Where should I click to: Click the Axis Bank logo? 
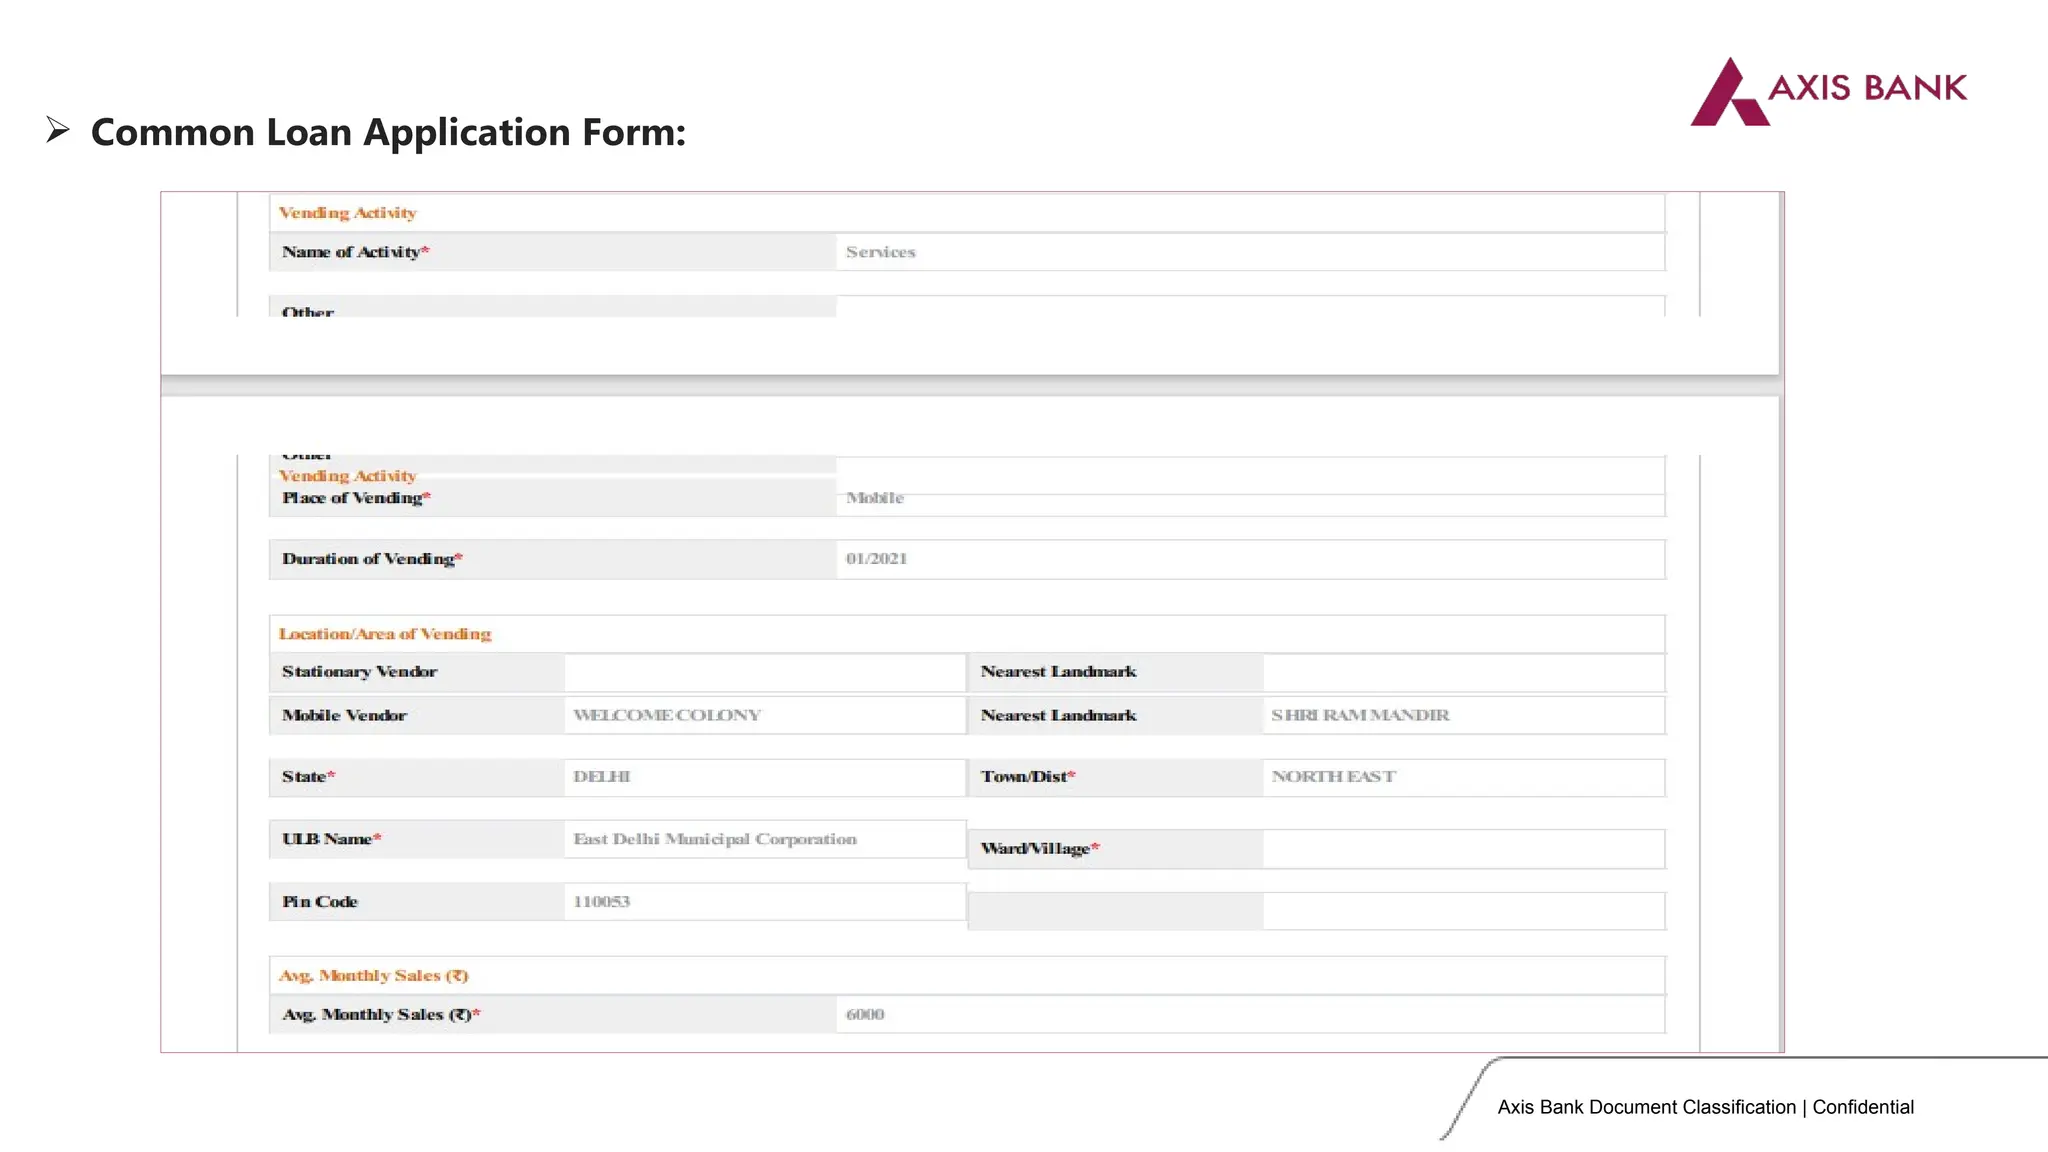[x=1828, y=91]
